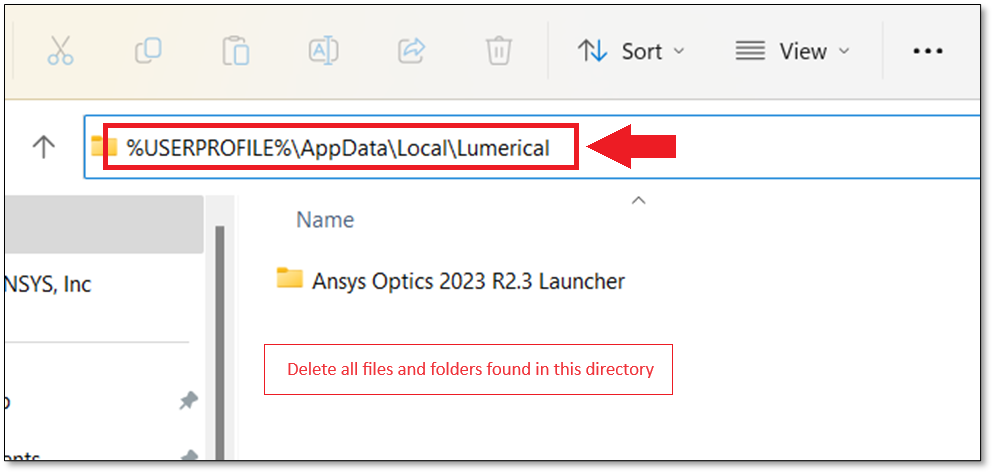The image size is (994, 474).
Task: Open the three-dot See more menu
Action: [928, 51]
